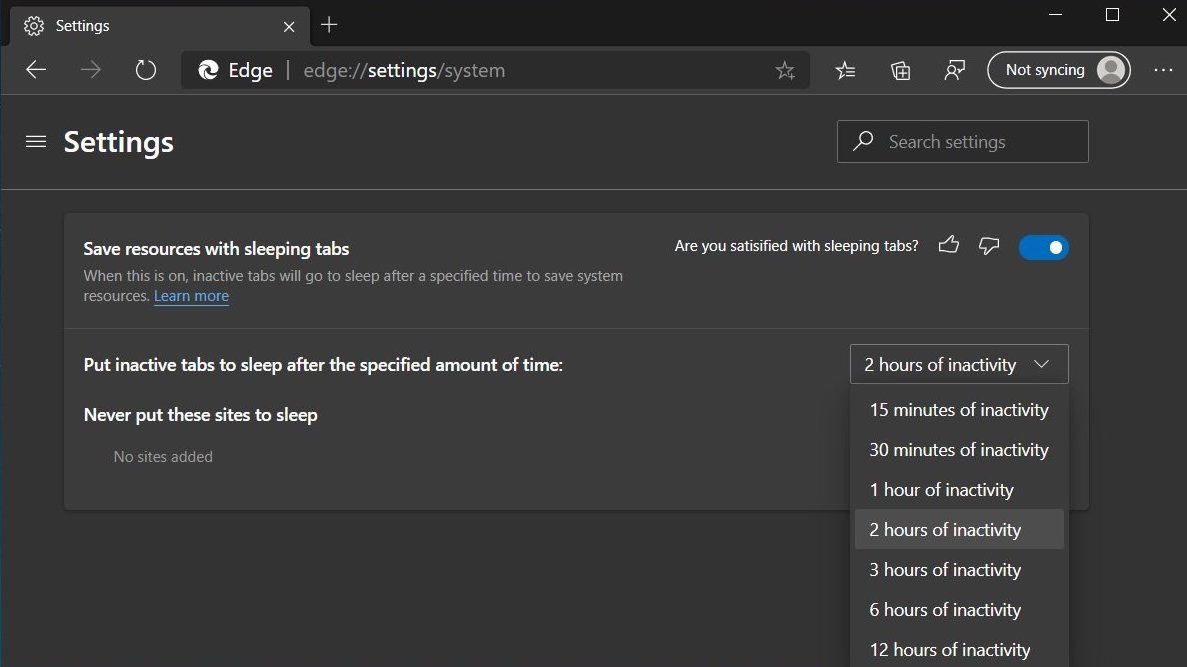Choose 15 minutes of inactivity

coord(959,410)
